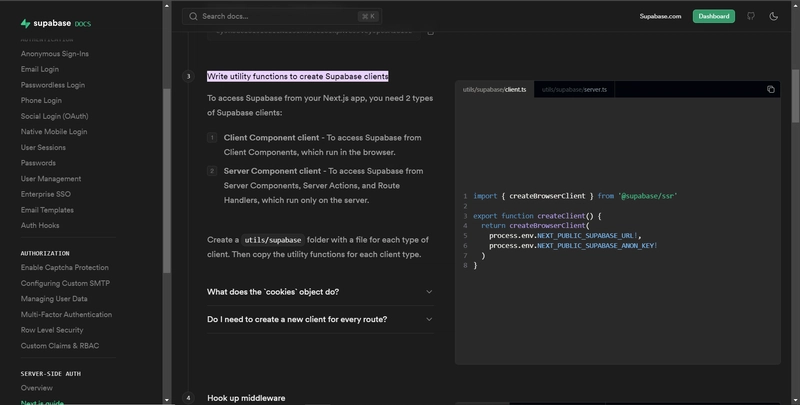
Task: Open User Sessions docs
Action: click(x=43, y=147)
